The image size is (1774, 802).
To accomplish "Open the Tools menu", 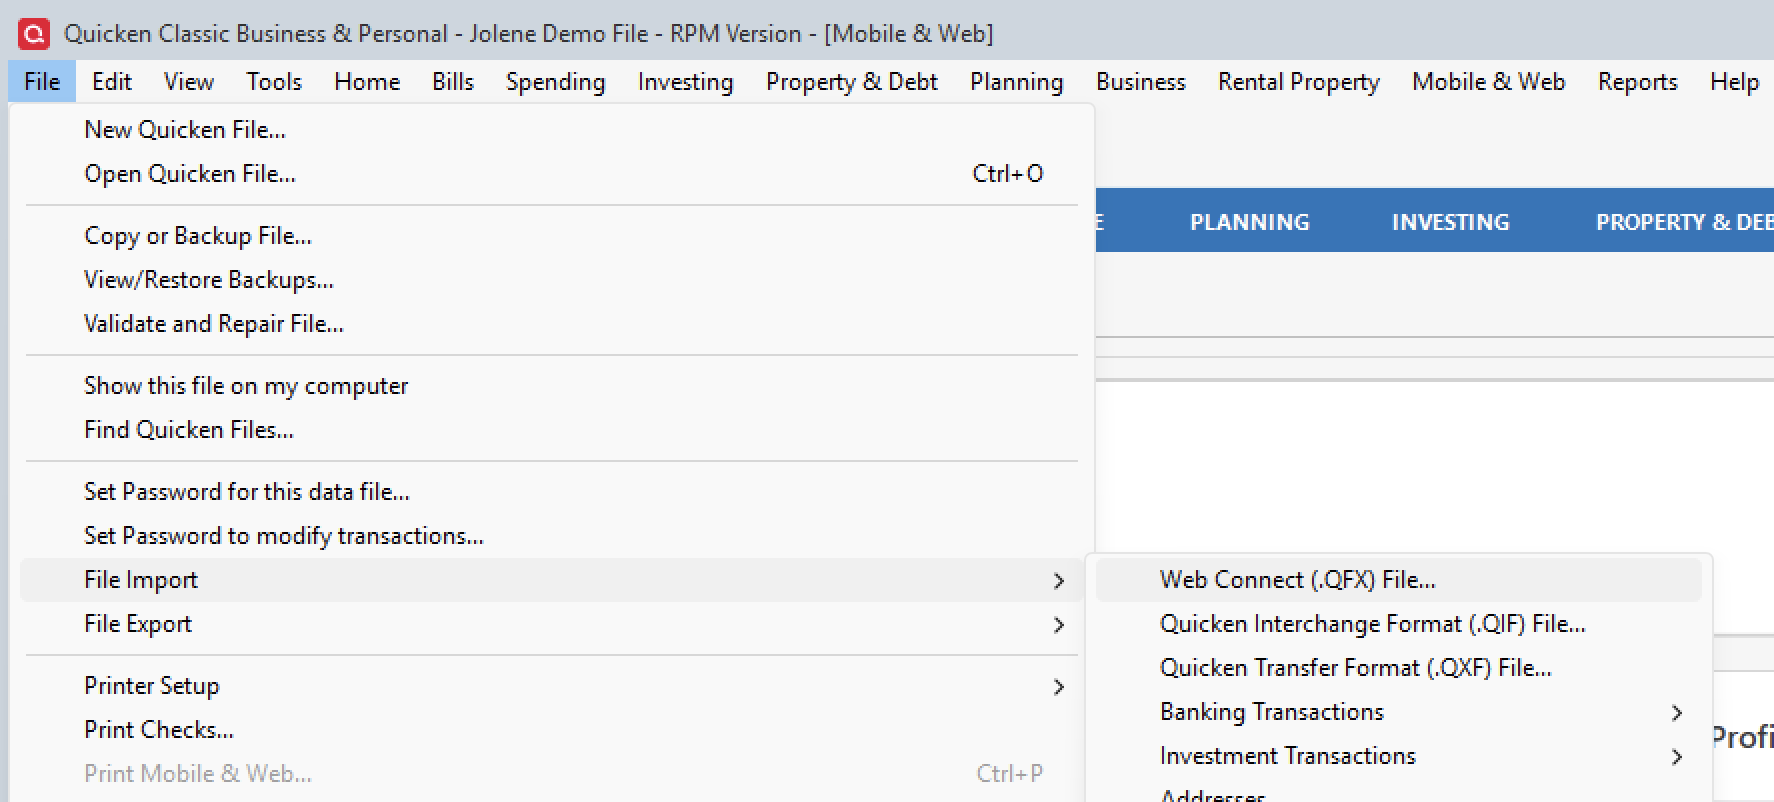I will pos(274,82).
